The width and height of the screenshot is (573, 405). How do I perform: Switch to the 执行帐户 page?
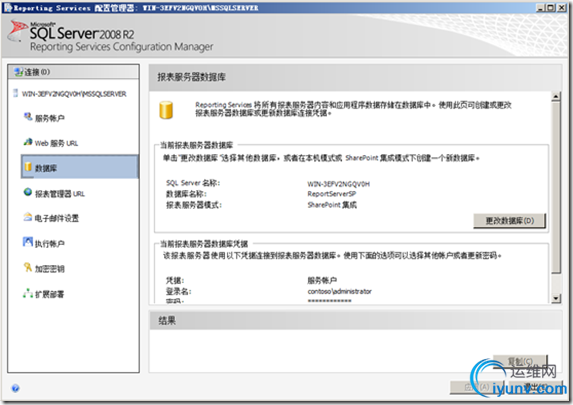(50, 243)
